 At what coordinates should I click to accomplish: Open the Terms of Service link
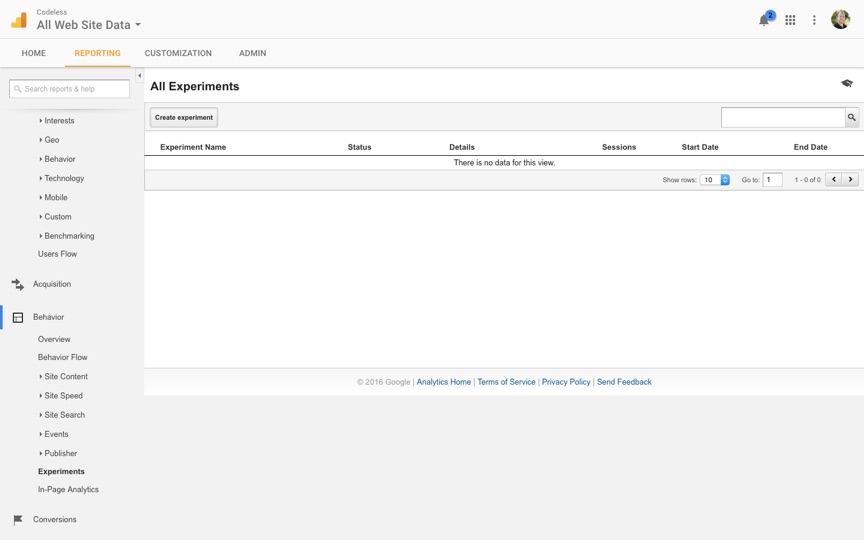click(x=506, y=382)
